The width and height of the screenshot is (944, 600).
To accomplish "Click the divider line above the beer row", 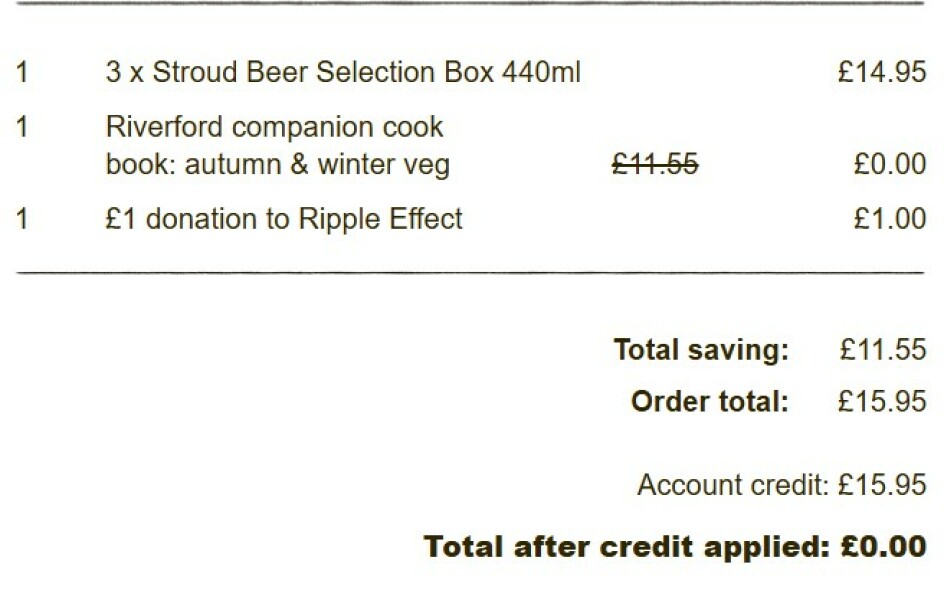I will 470,3.
